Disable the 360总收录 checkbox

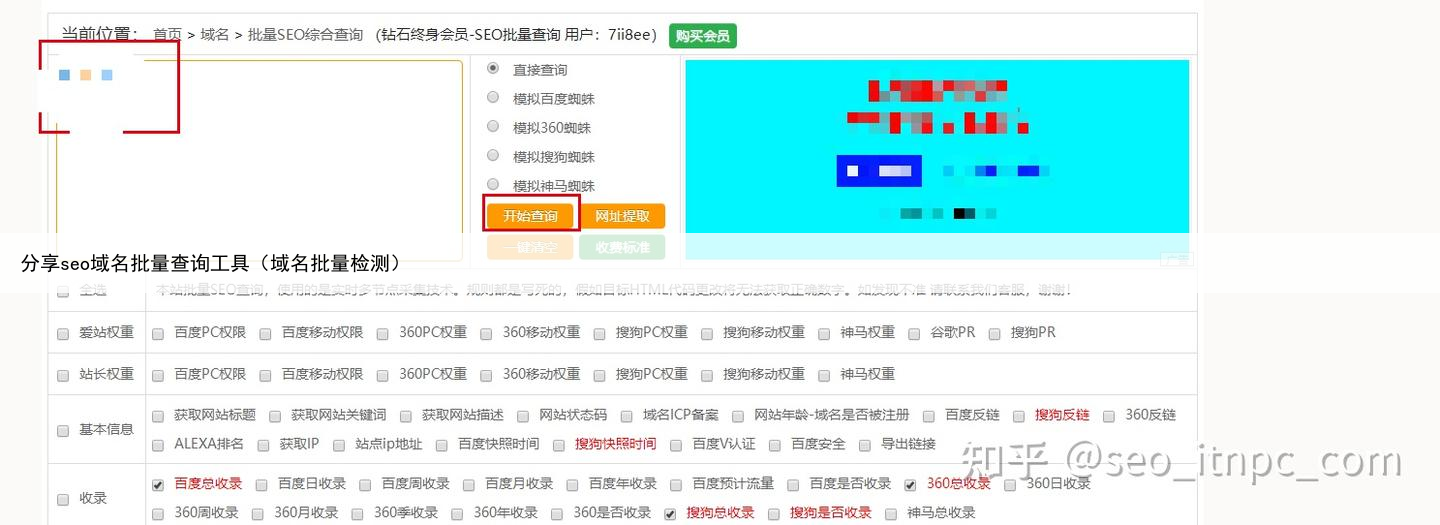pyautogui.click(x=910, y=485)
